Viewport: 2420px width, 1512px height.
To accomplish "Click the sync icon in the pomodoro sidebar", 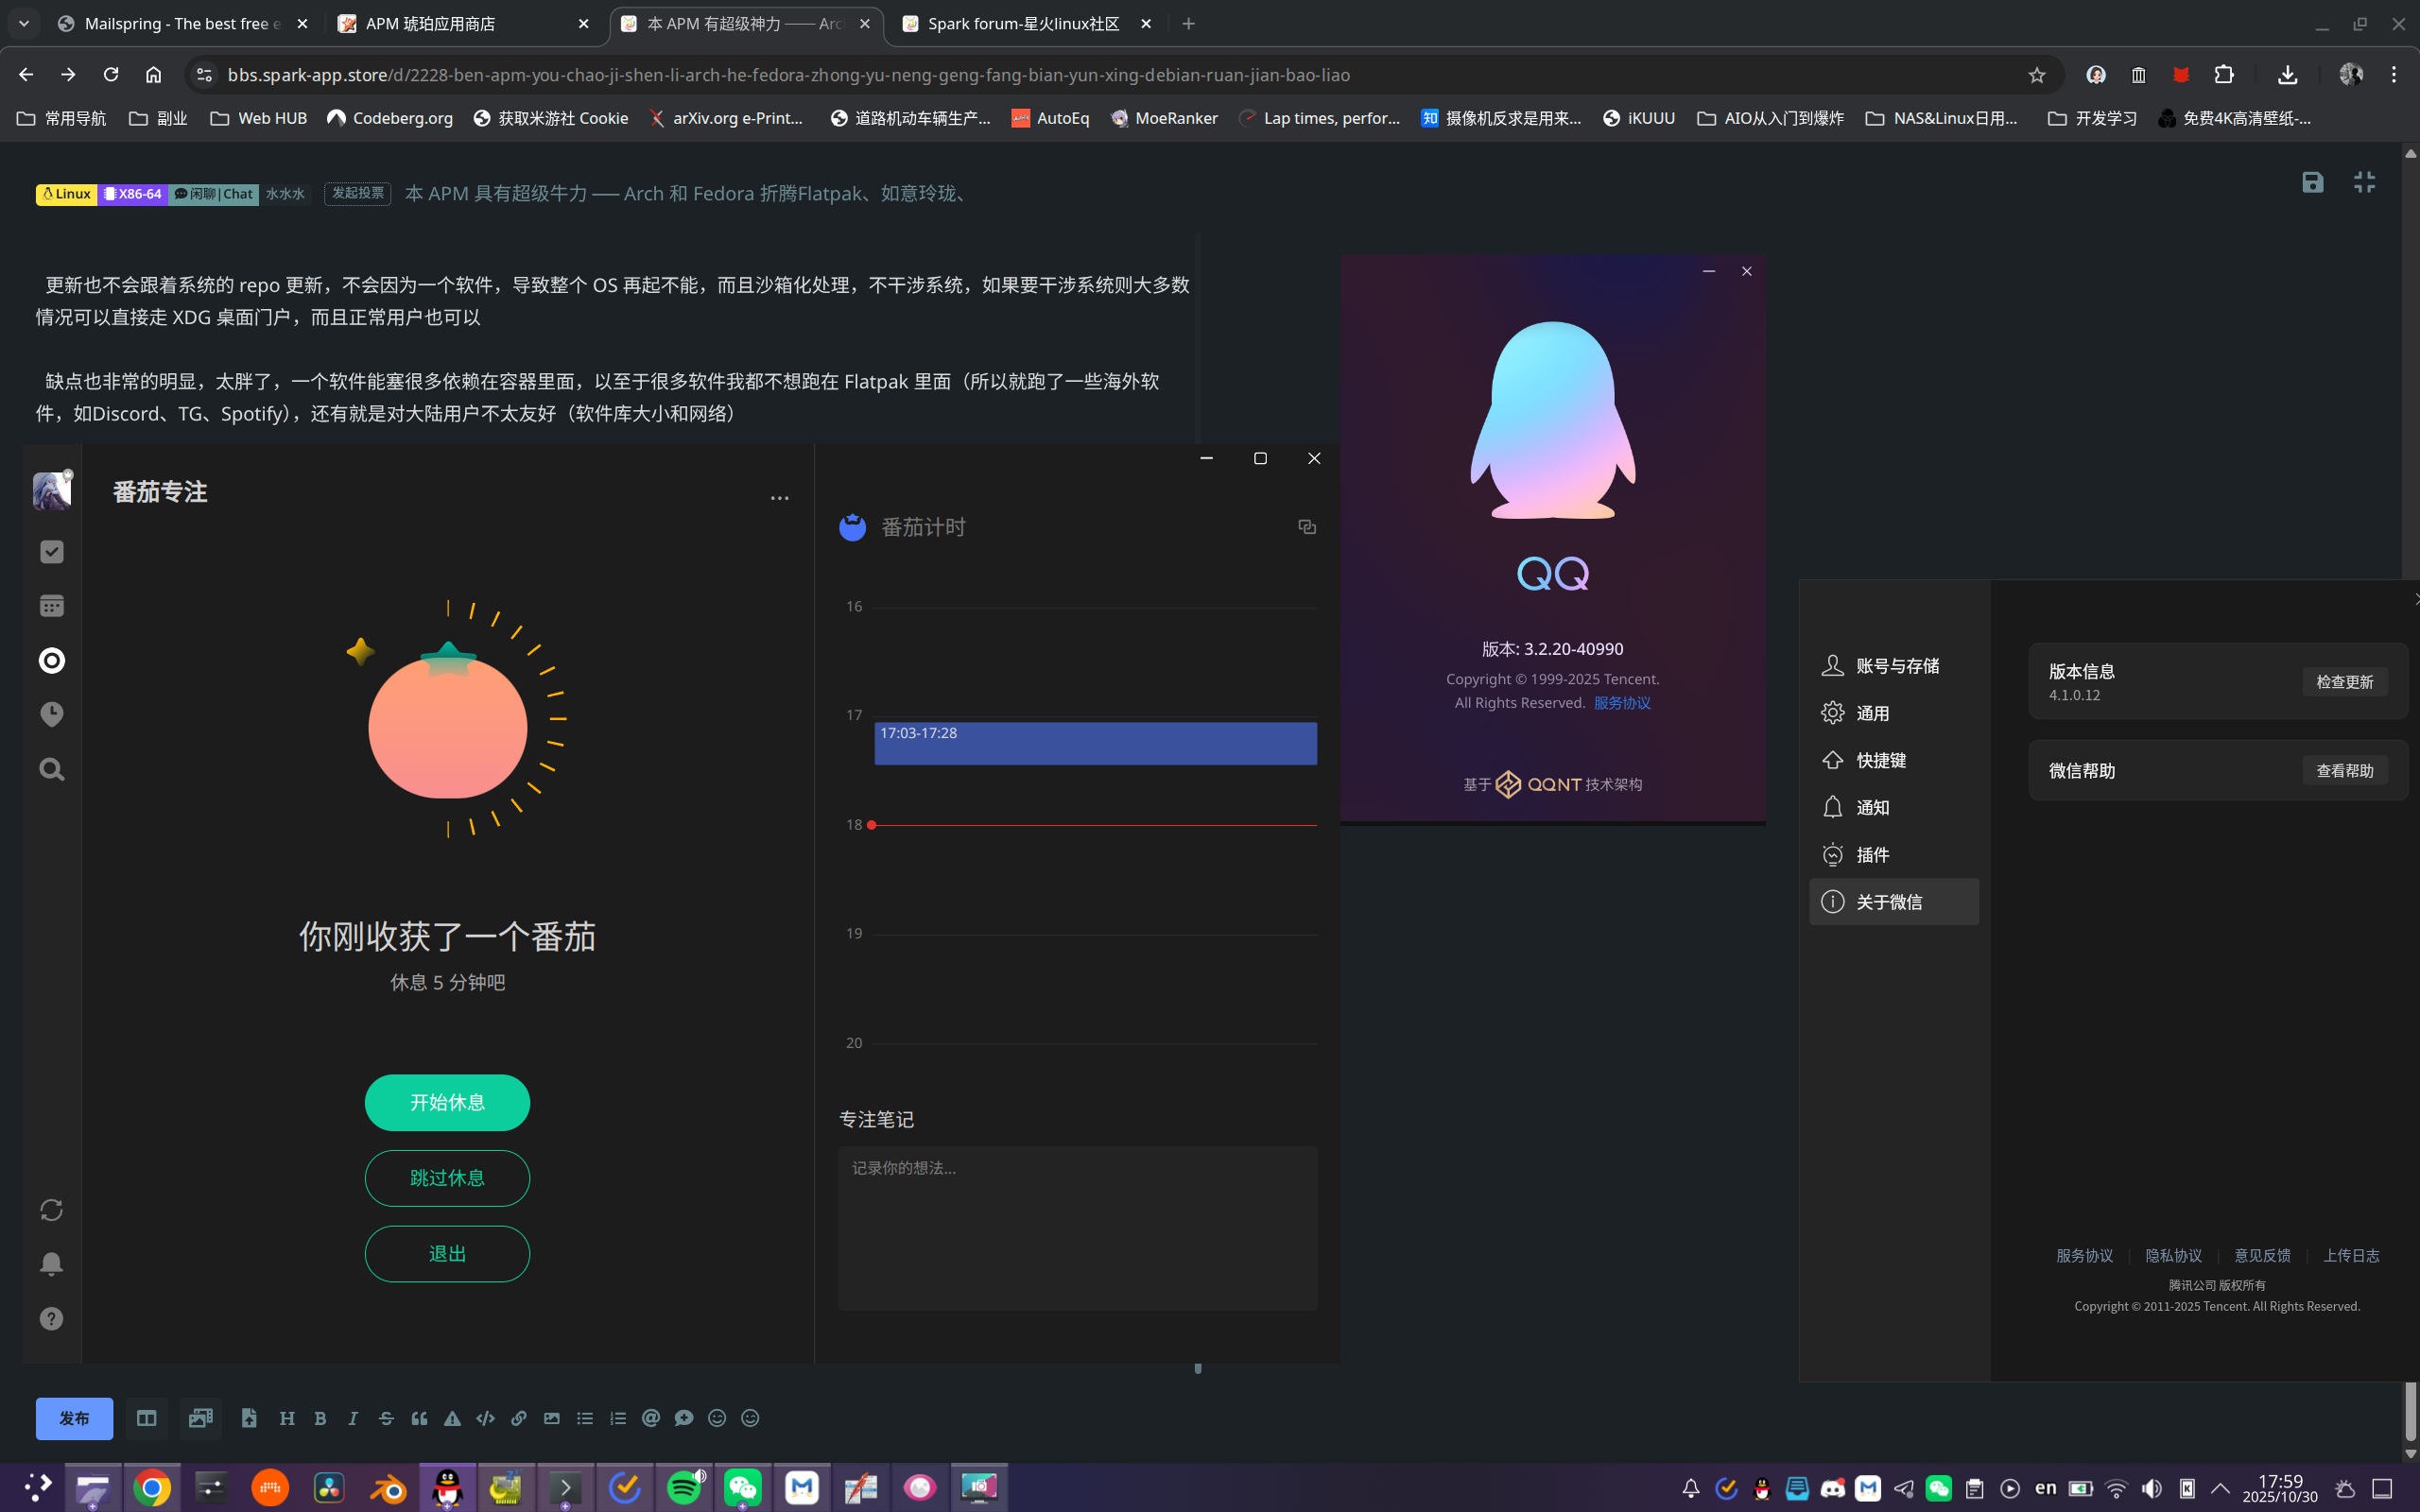I will tap(51, 1210).
